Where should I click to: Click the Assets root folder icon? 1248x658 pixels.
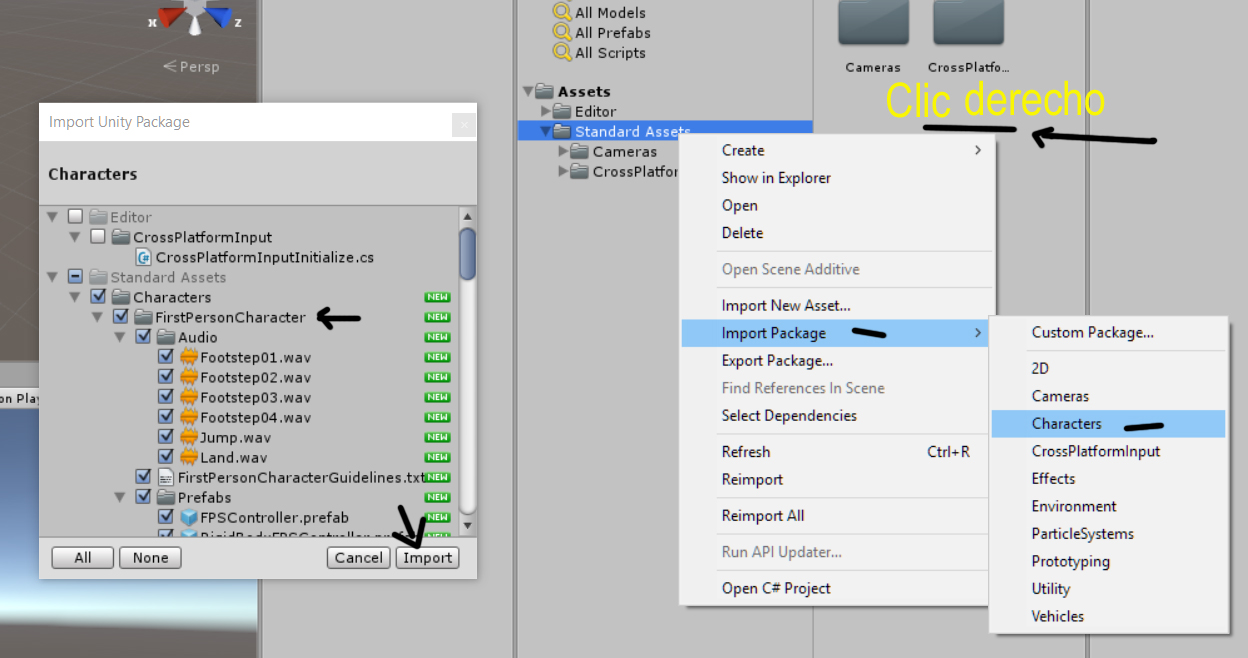545,91
